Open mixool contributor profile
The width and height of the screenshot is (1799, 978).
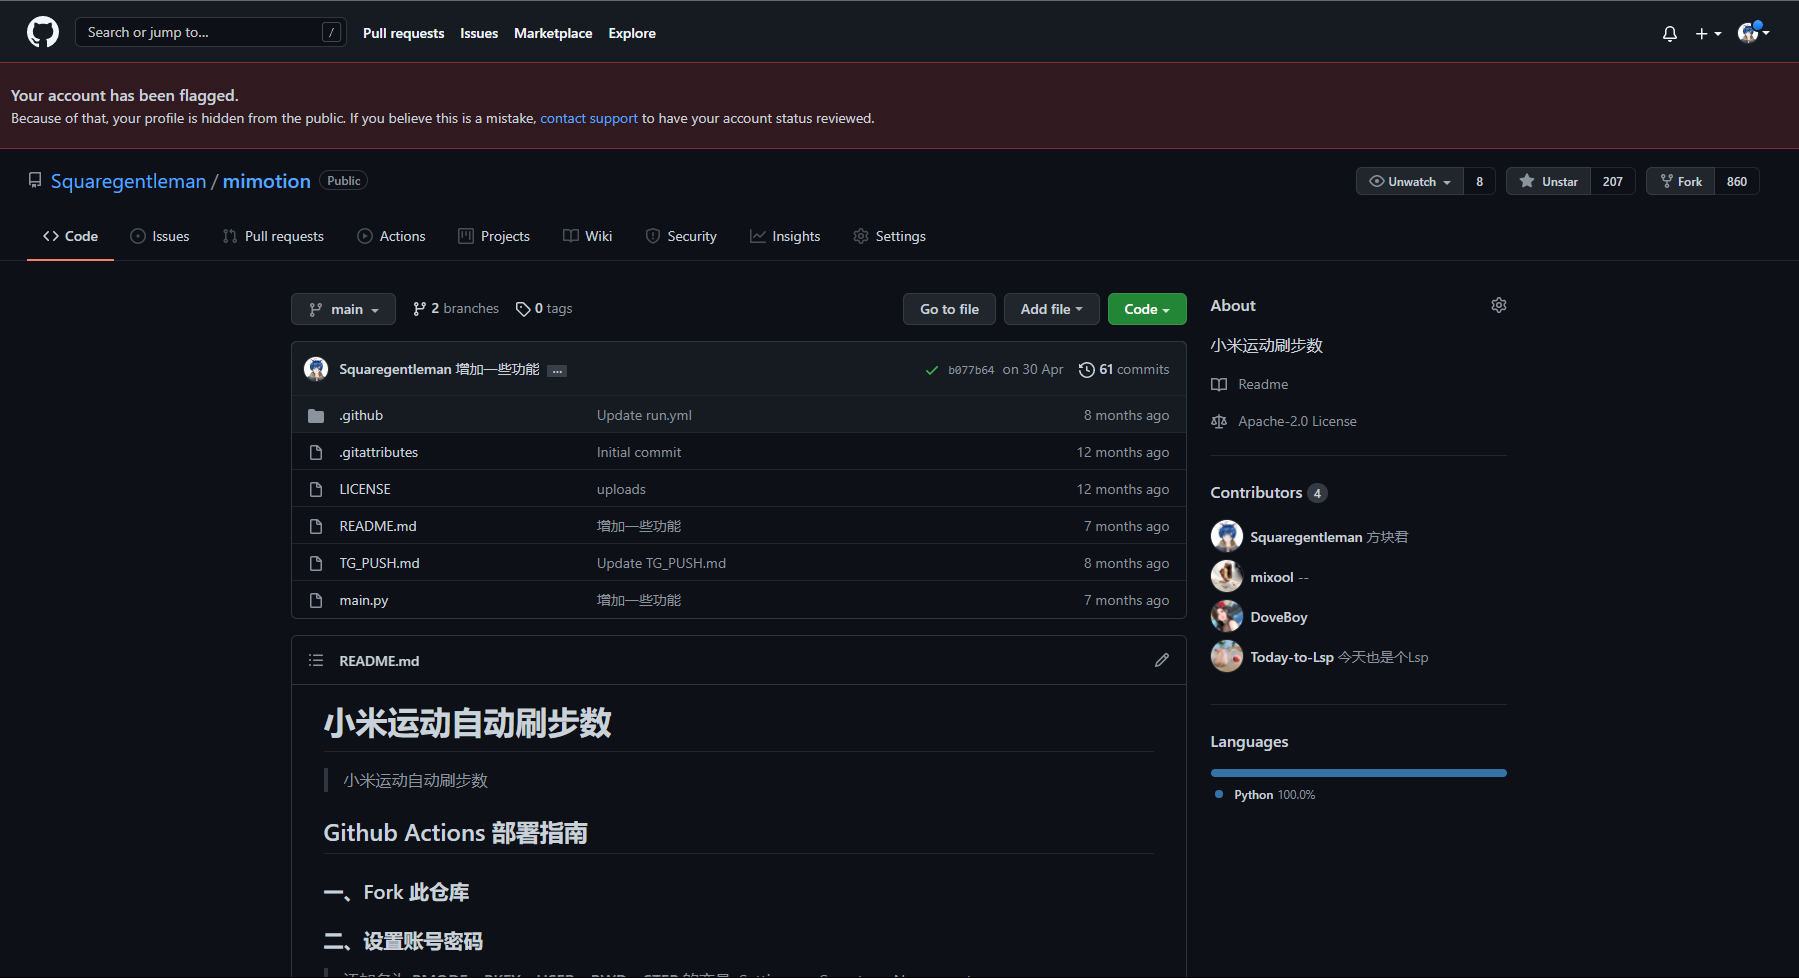point(1271,577)
